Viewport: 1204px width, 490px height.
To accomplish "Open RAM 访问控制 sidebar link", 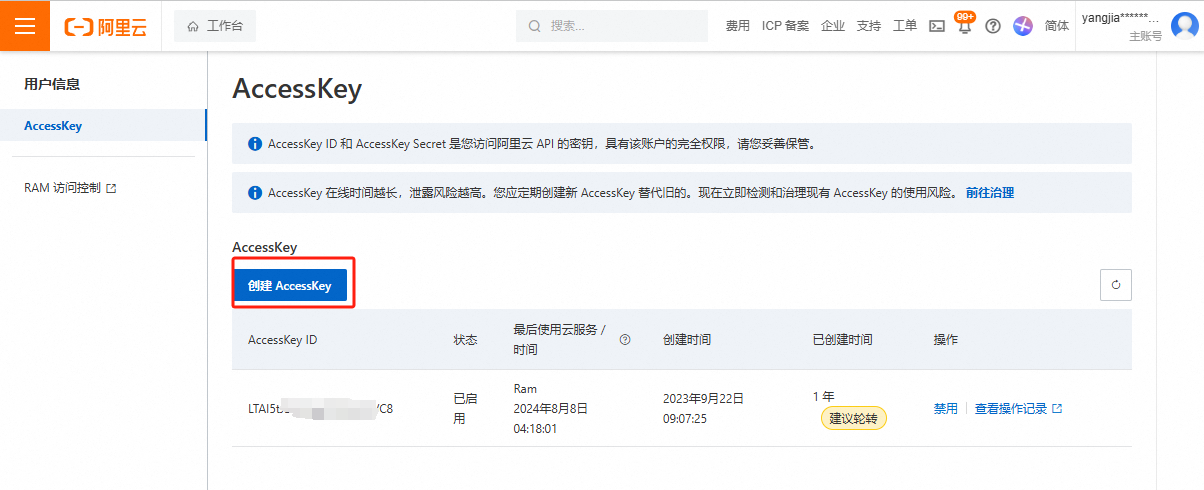I will tap(62, 188).
